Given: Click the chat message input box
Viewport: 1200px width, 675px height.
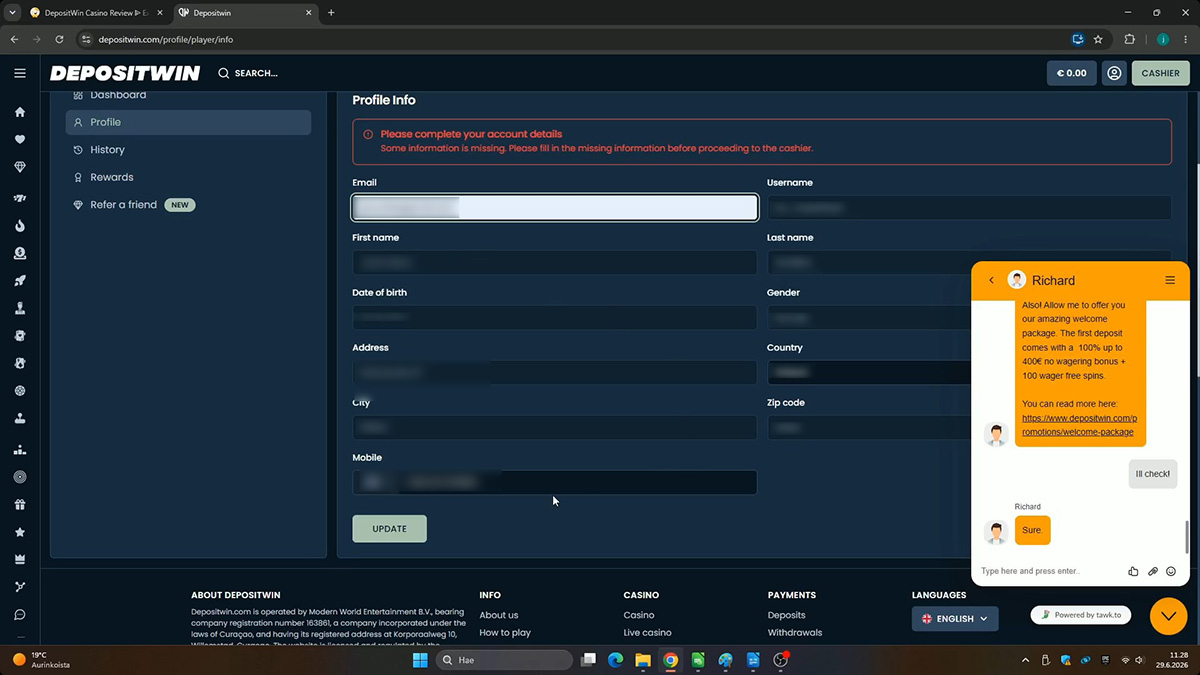Looking at the screenshot, I should click(x=1050, y=571).
